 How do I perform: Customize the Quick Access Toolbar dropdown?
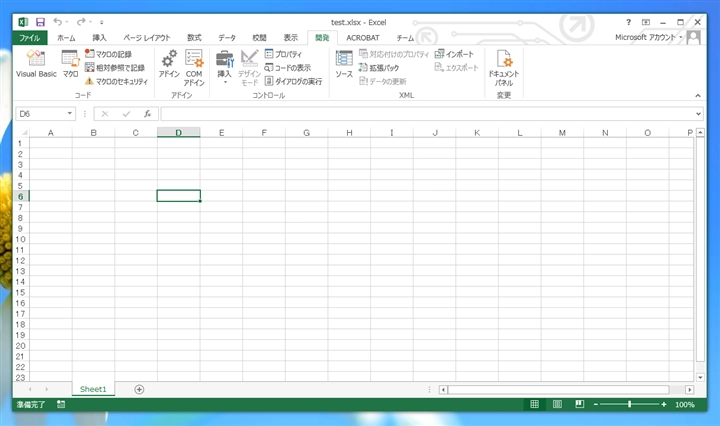click(101, 22)
